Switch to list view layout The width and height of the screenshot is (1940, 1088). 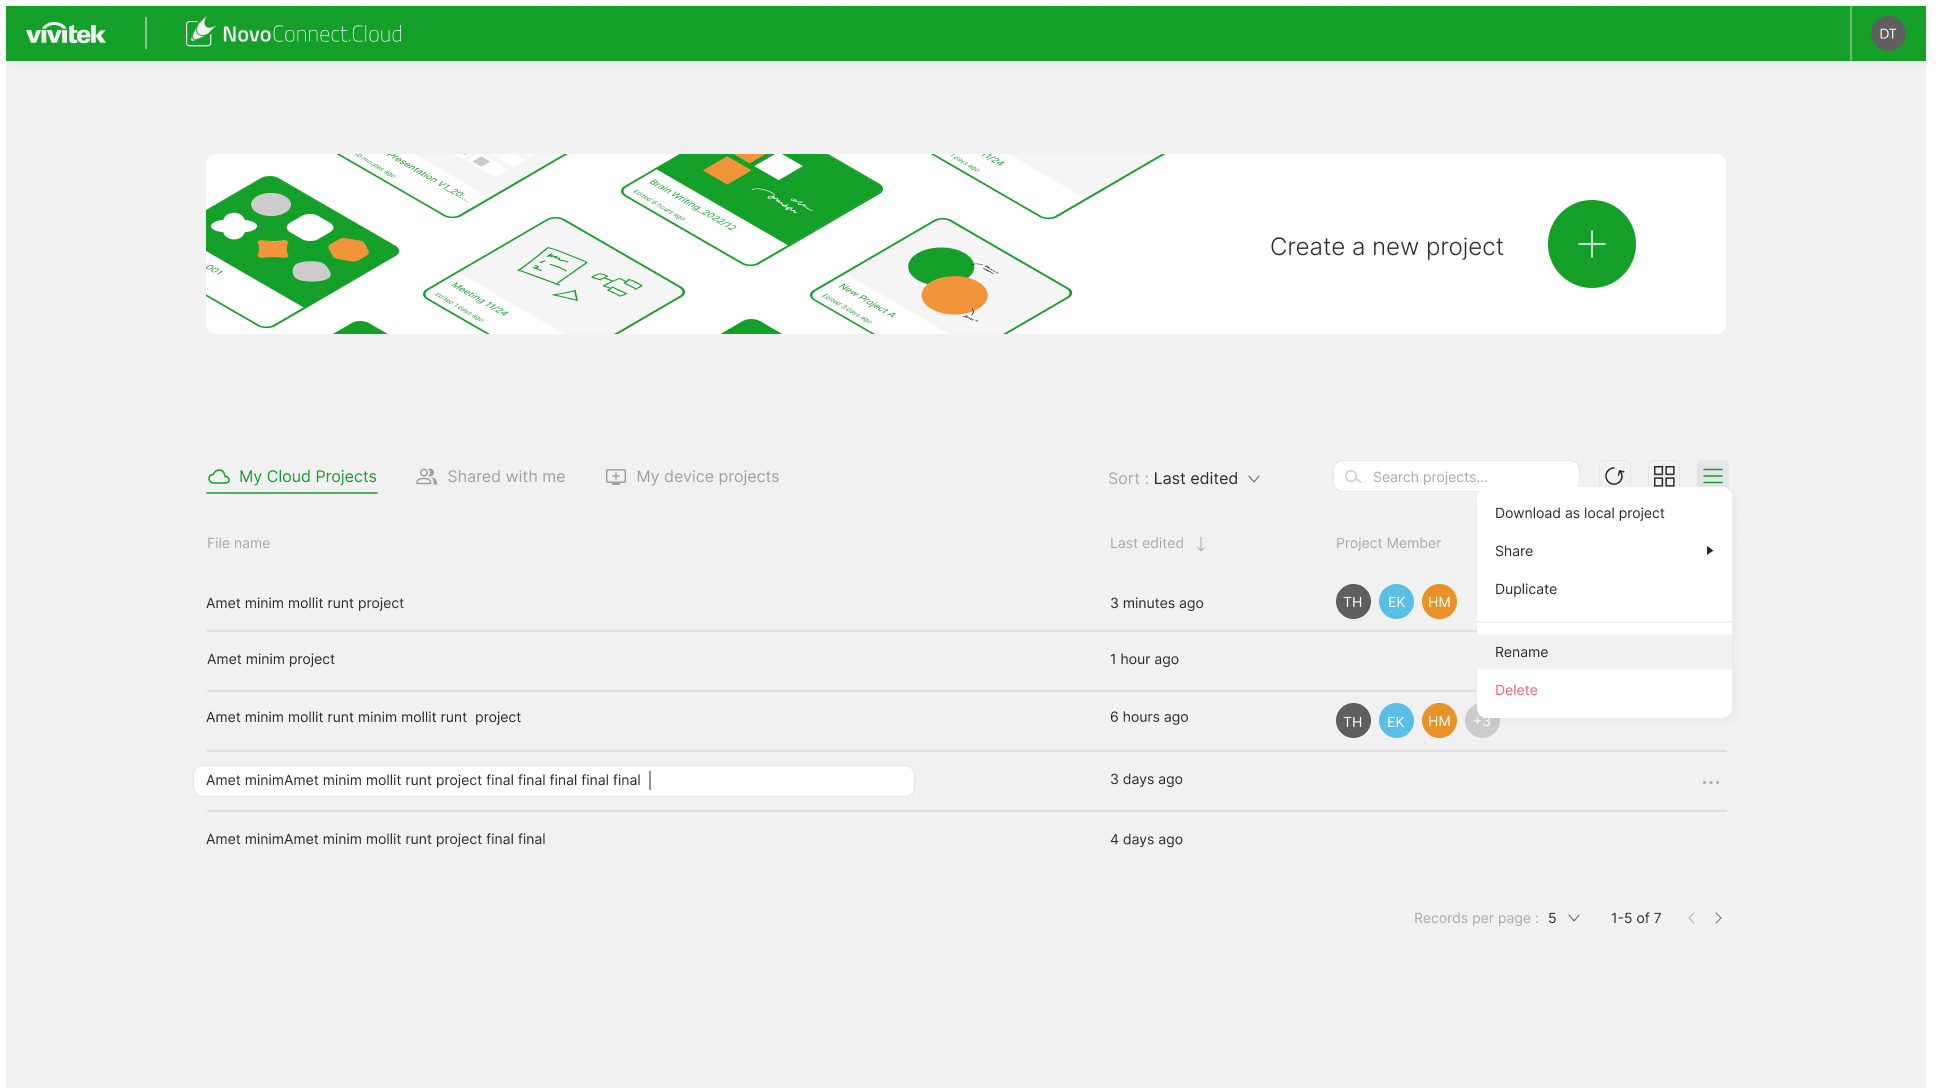[x=1713, y=476]
